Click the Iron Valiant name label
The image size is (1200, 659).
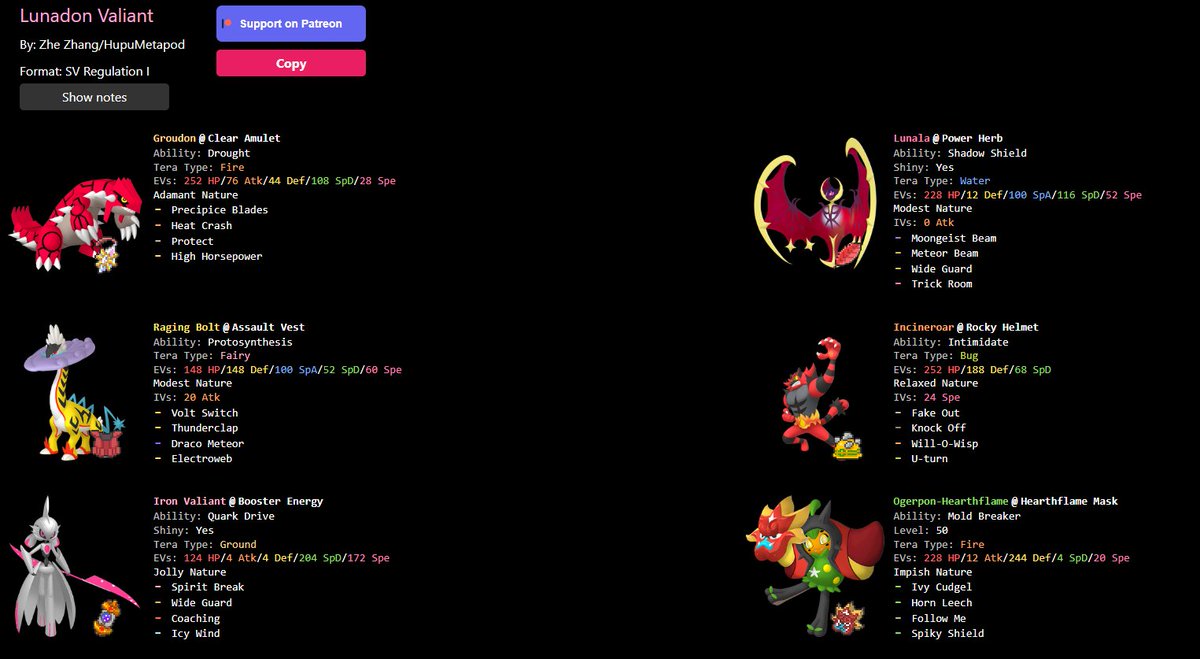(x=189, y=501)
